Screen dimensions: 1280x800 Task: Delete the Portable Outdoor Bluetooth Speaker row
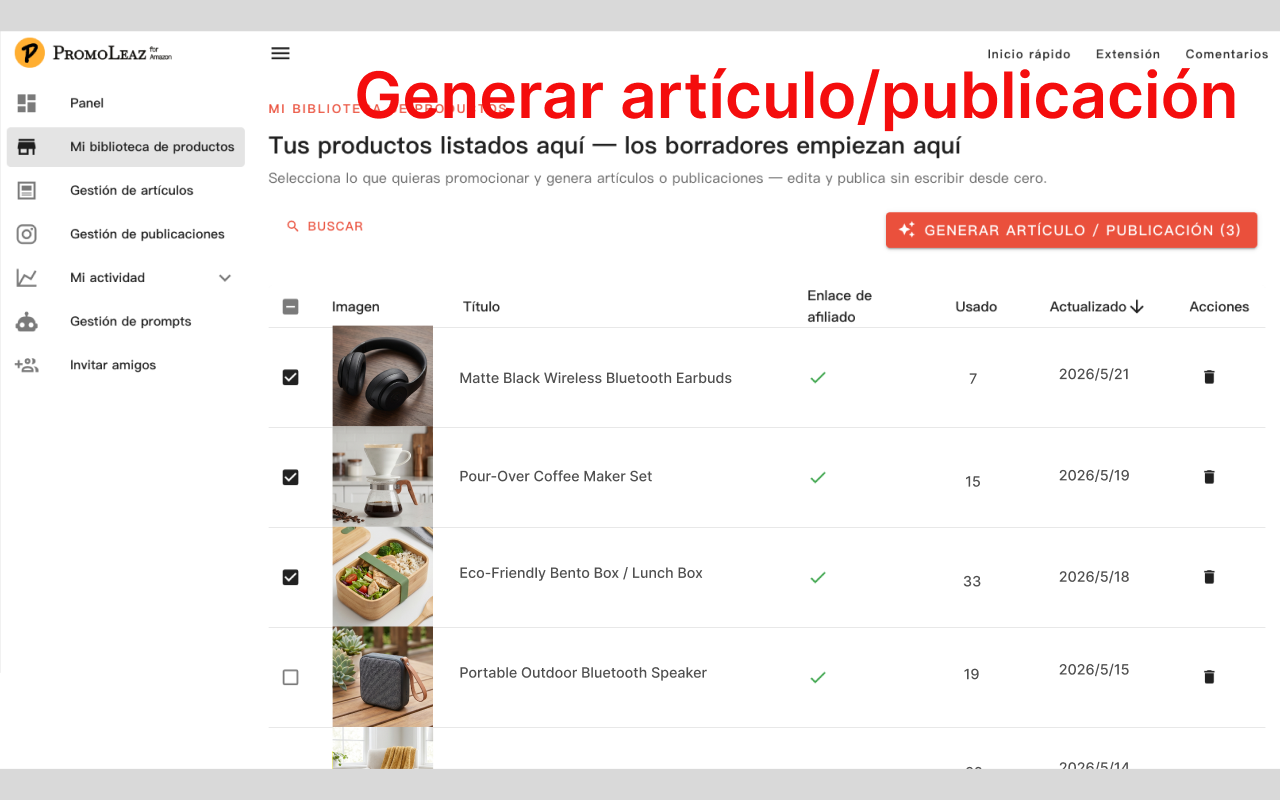(1209, 677)
